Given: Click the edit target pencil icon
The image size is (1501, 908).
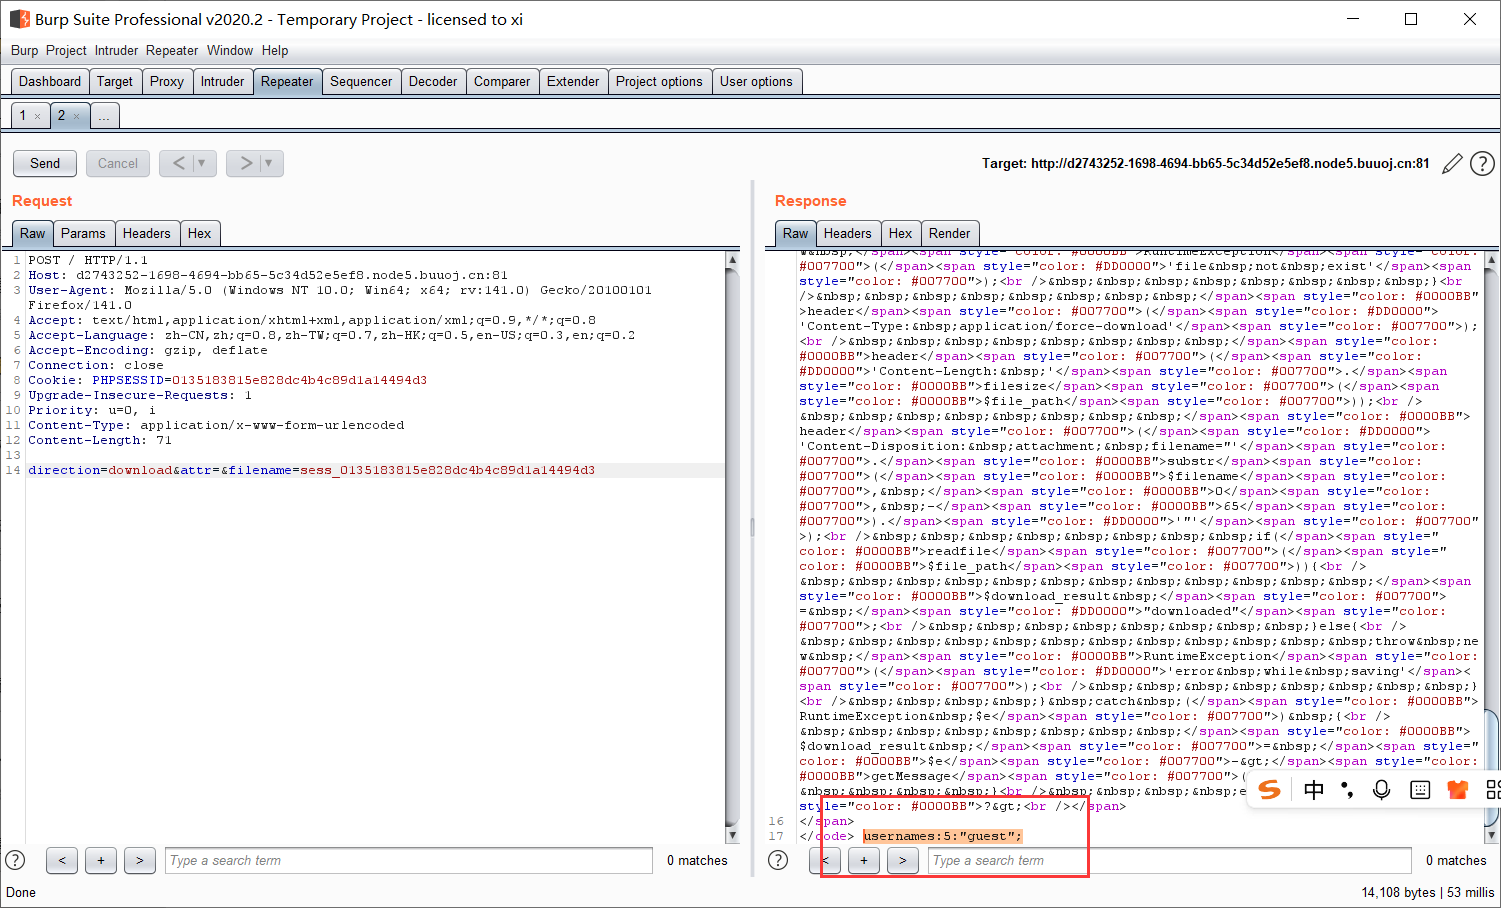Looking at the screenshot, I should (x=1452, y=164).
